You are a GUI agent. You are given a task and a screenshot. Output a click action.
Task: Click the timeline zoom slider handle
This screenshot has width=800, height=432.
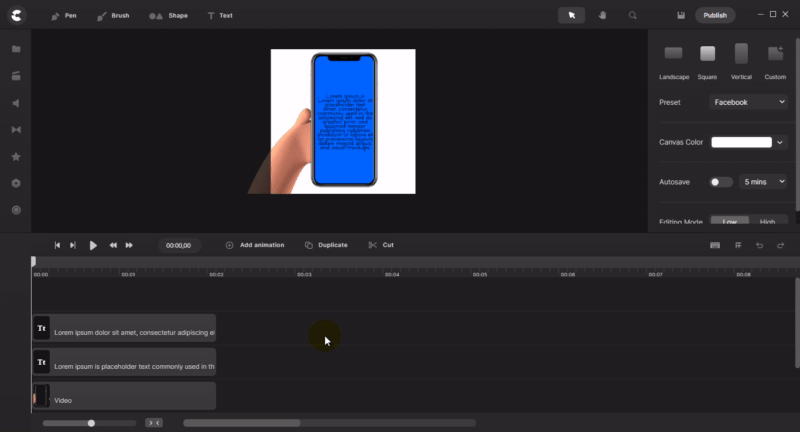point(91,423)
